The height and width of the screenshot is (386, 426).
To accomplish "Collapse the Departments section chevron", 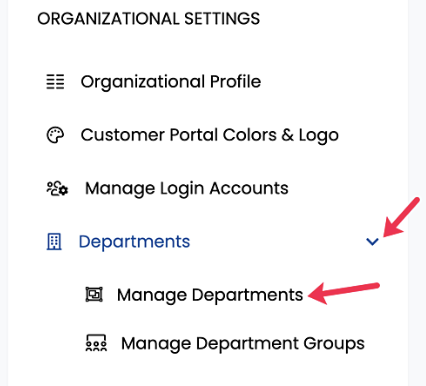I will (372, 242).
